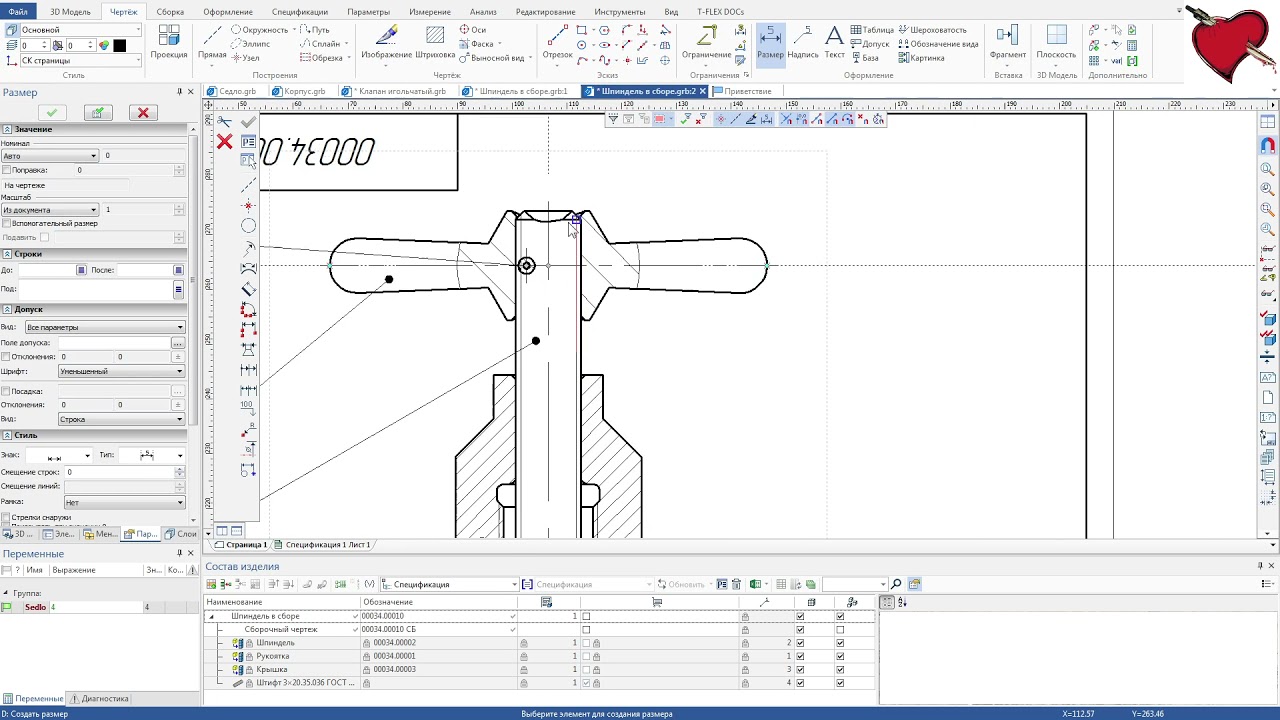
Task: Click the black color swatch in Стиль group
Action: [120, 45]
